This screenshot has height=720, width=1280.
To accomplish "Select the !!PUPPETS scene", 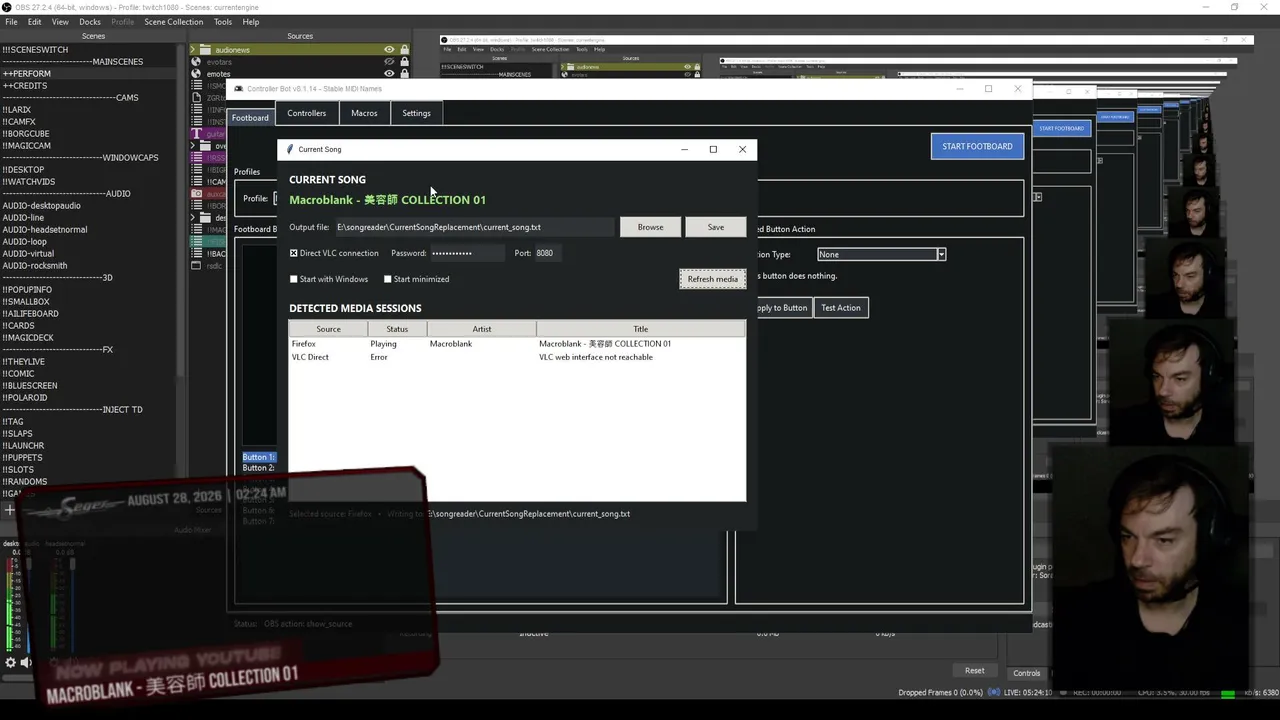I will 90,458.
